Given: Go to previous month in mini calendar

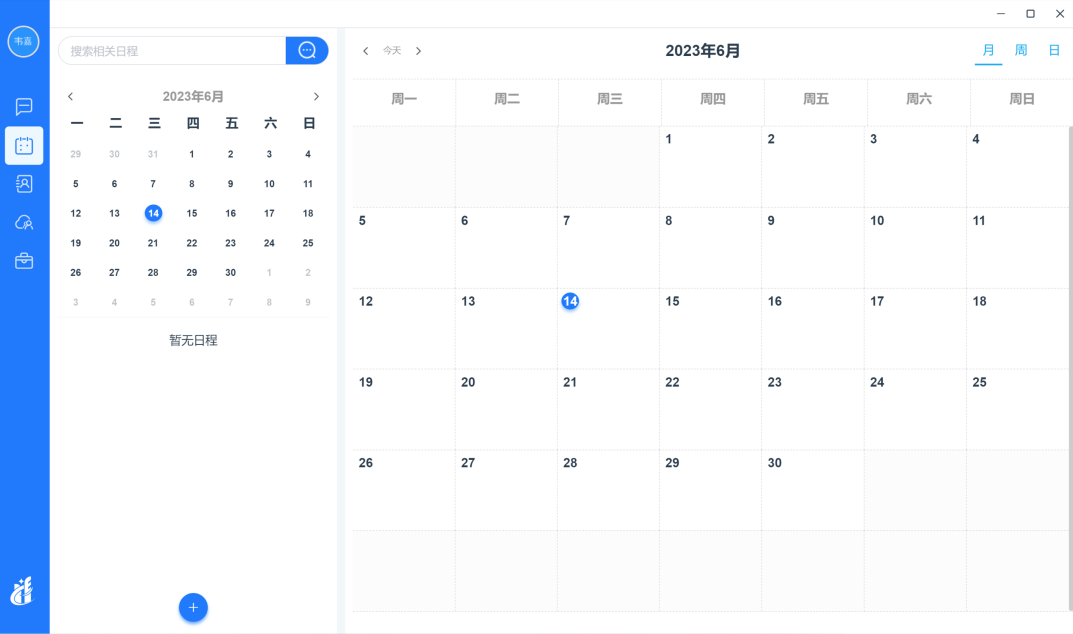Looking at the screenshot, I should (70, 97).
